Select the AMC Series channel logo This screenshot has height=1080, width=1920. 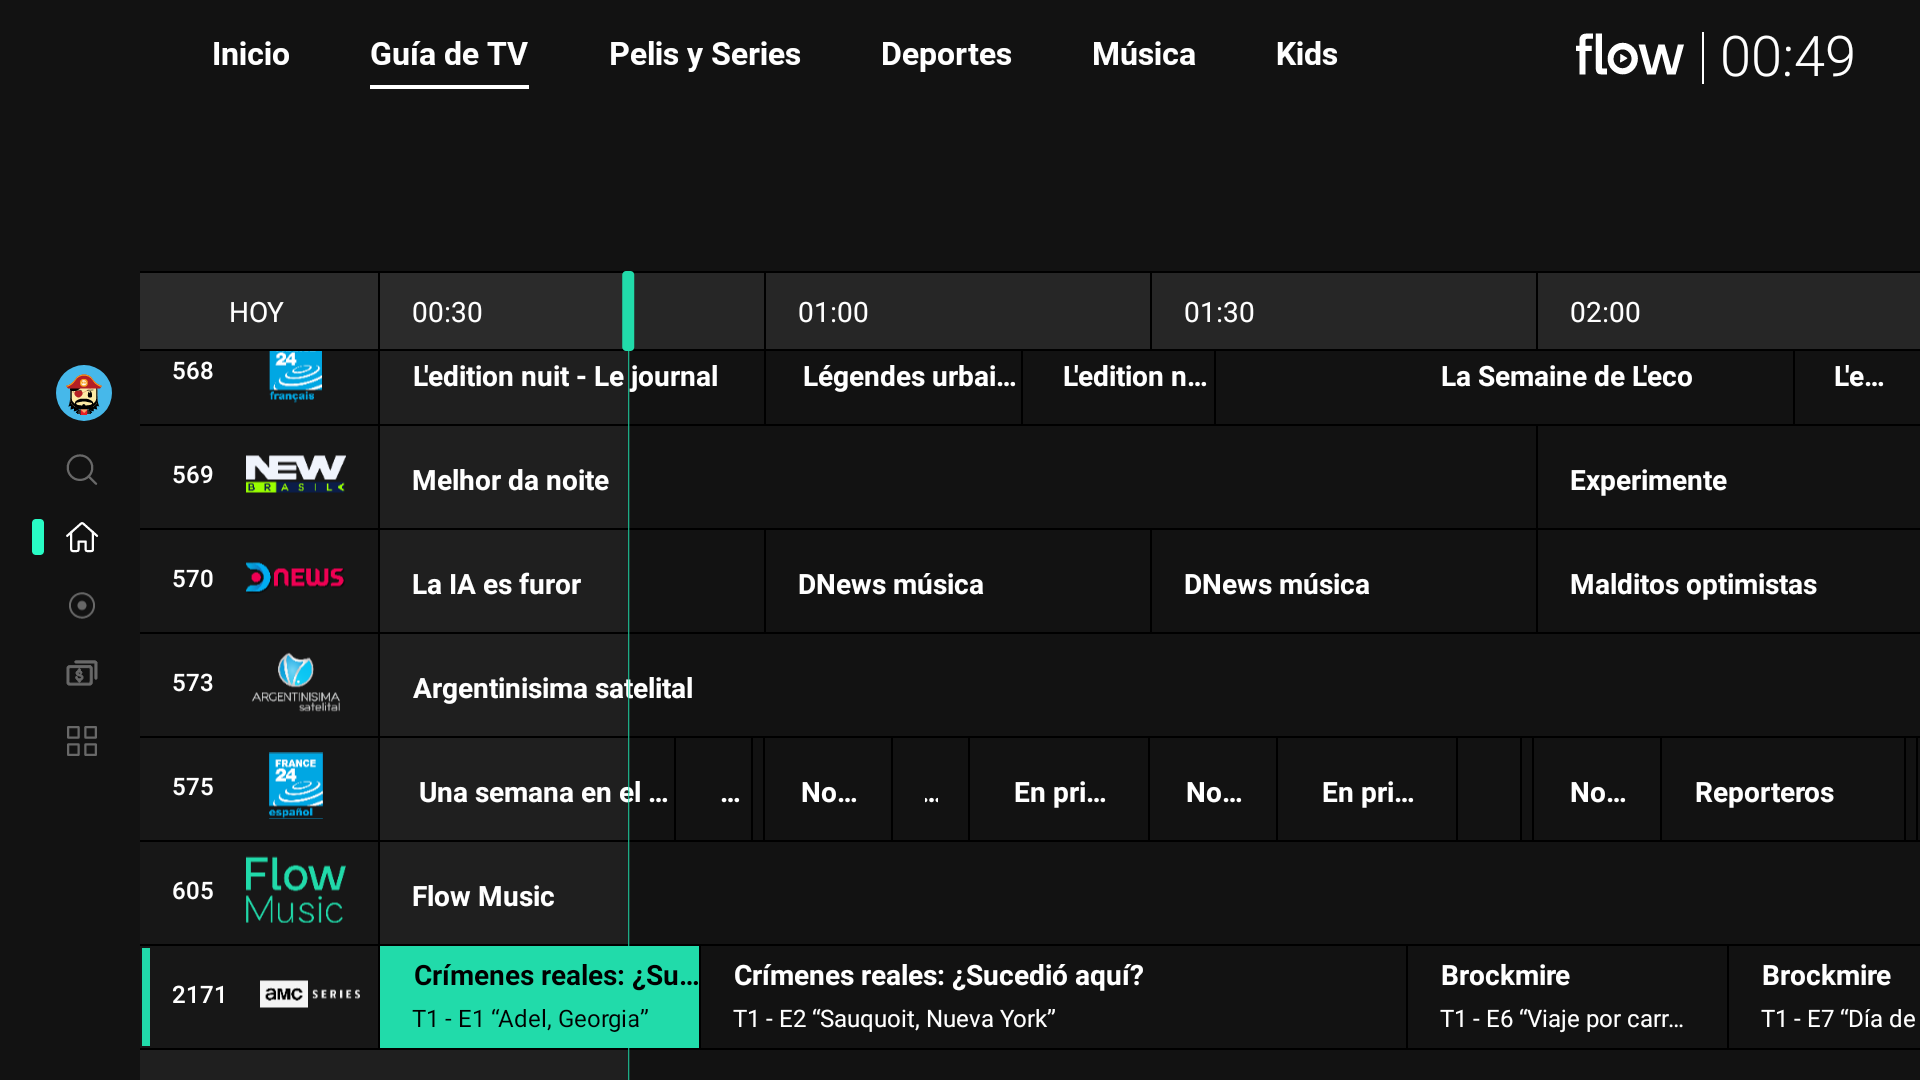310,994
